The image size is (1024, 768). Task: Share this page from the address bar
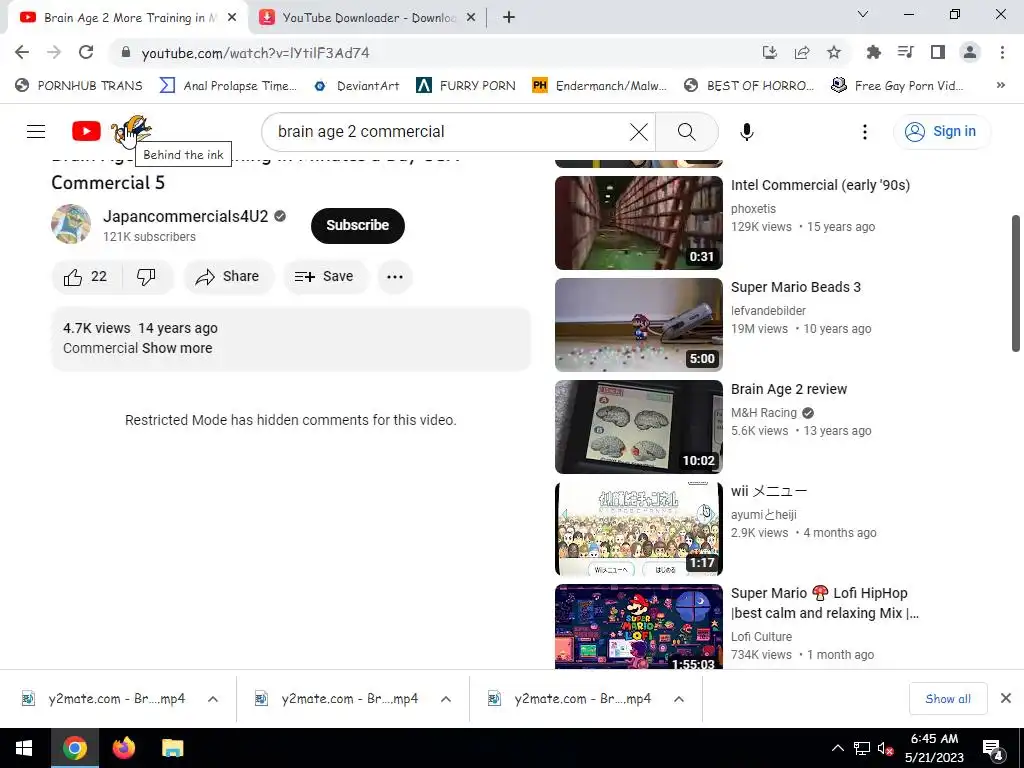(x=802, y=52)
